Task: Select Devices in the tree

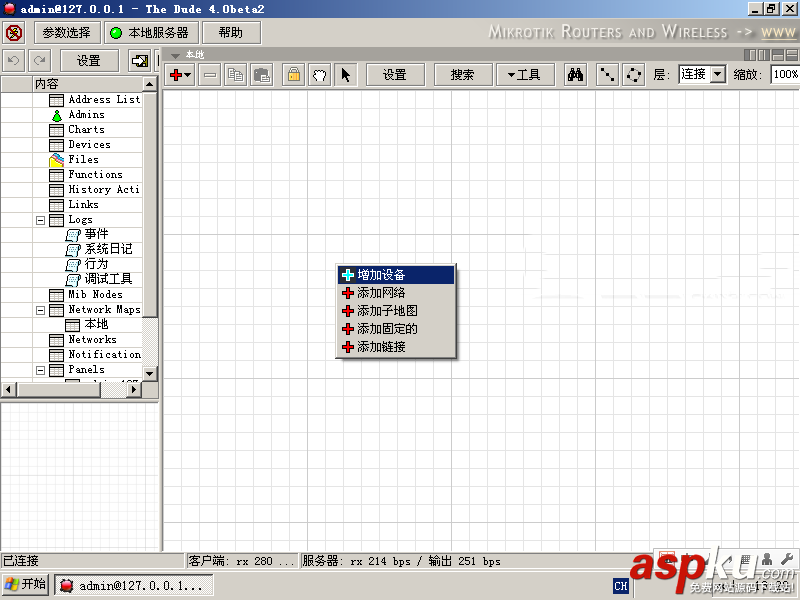Action: point(89,145)
